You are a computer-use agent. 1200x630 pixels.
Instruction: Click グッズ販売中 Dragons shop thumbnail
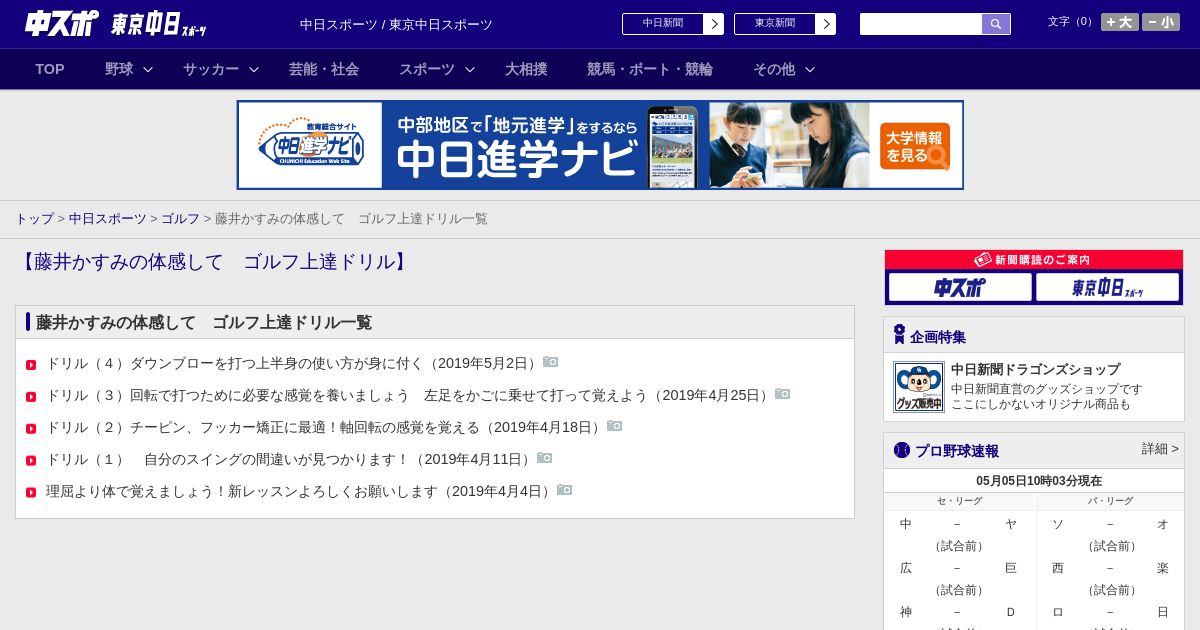tap(919, 387)
